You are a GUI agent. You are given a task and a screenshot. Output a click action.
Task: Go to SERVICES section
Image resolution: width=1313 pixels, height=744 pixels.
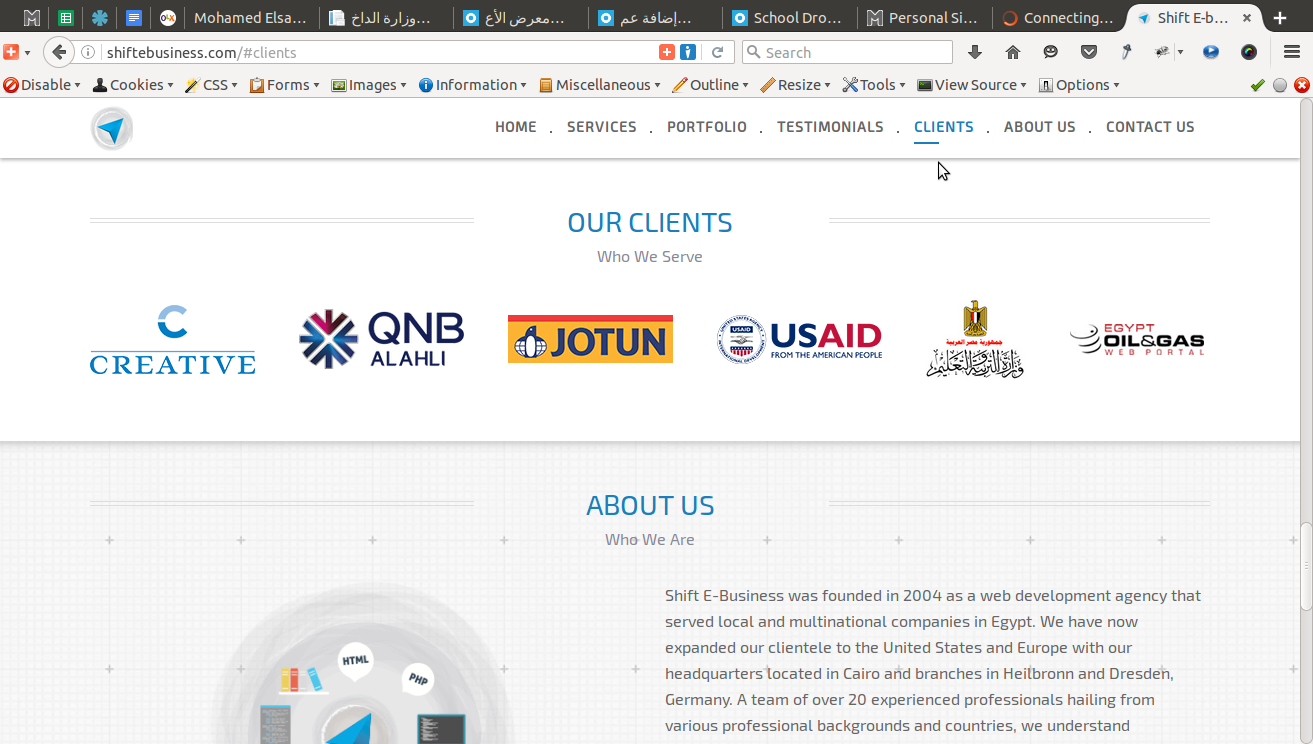pyautogui.click(x=602, y=127)
